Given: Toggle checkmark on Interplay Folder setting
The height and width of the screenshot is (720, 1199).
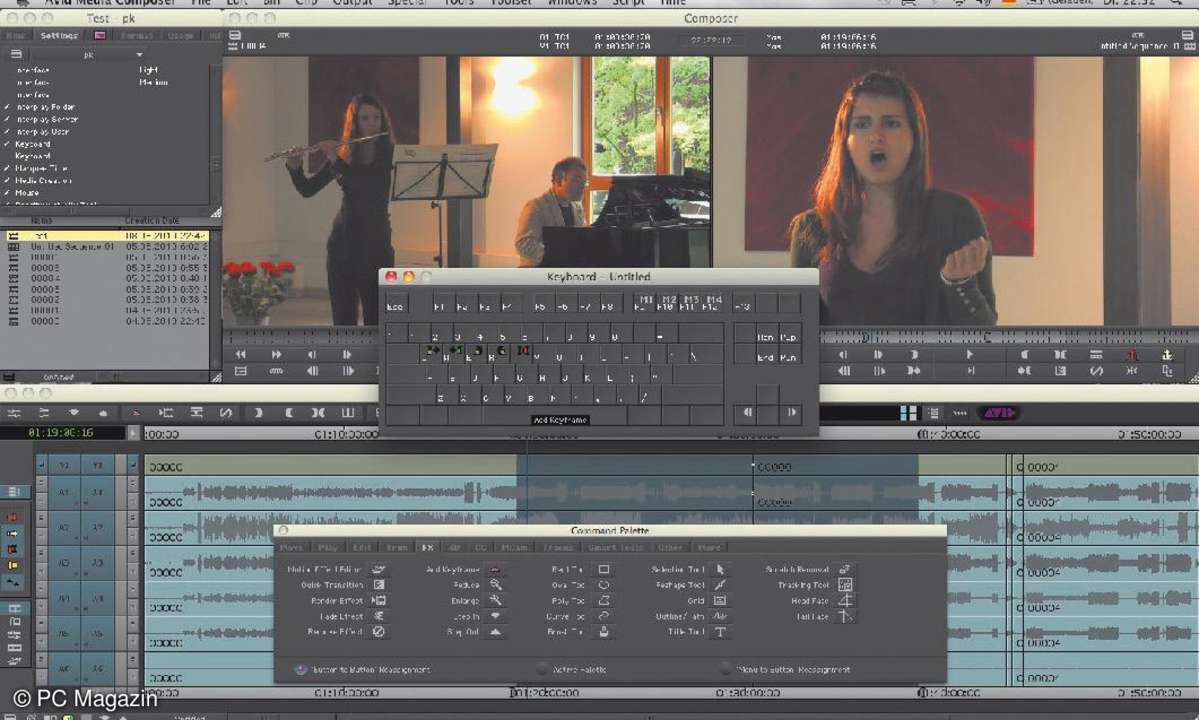Looking at the screenshot, I should [7, 107].
